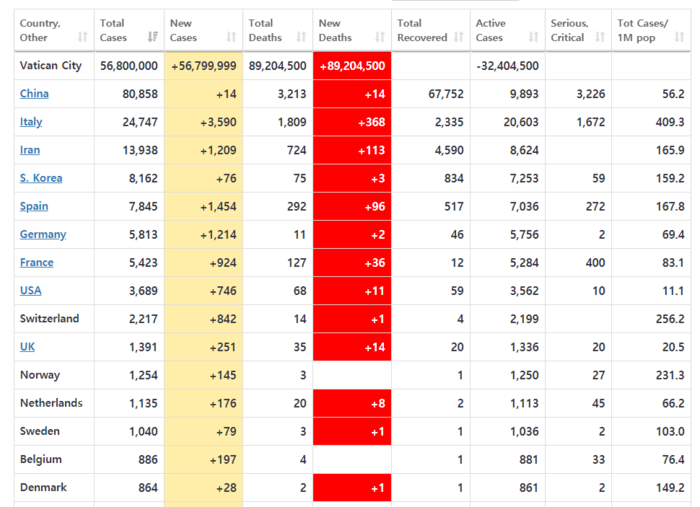Open the S. Korea country page link
700x507 pixels.
(41, 178)
